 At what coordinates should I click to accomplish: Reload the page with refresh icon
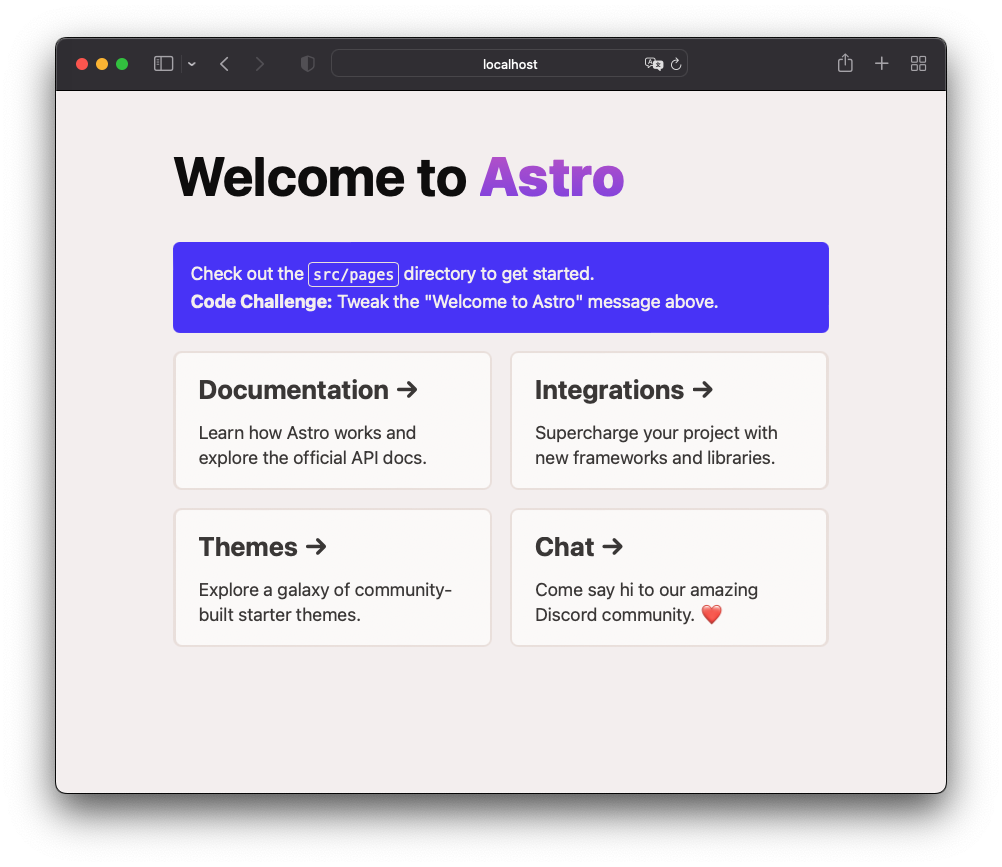tap(676, 64)
